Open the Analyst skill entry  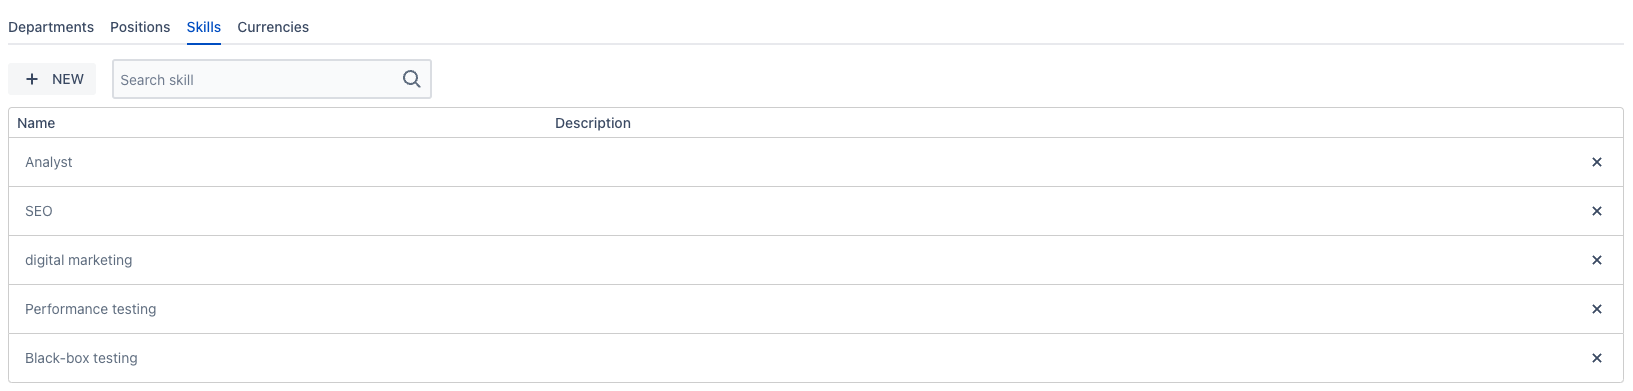tap(49, 162)
